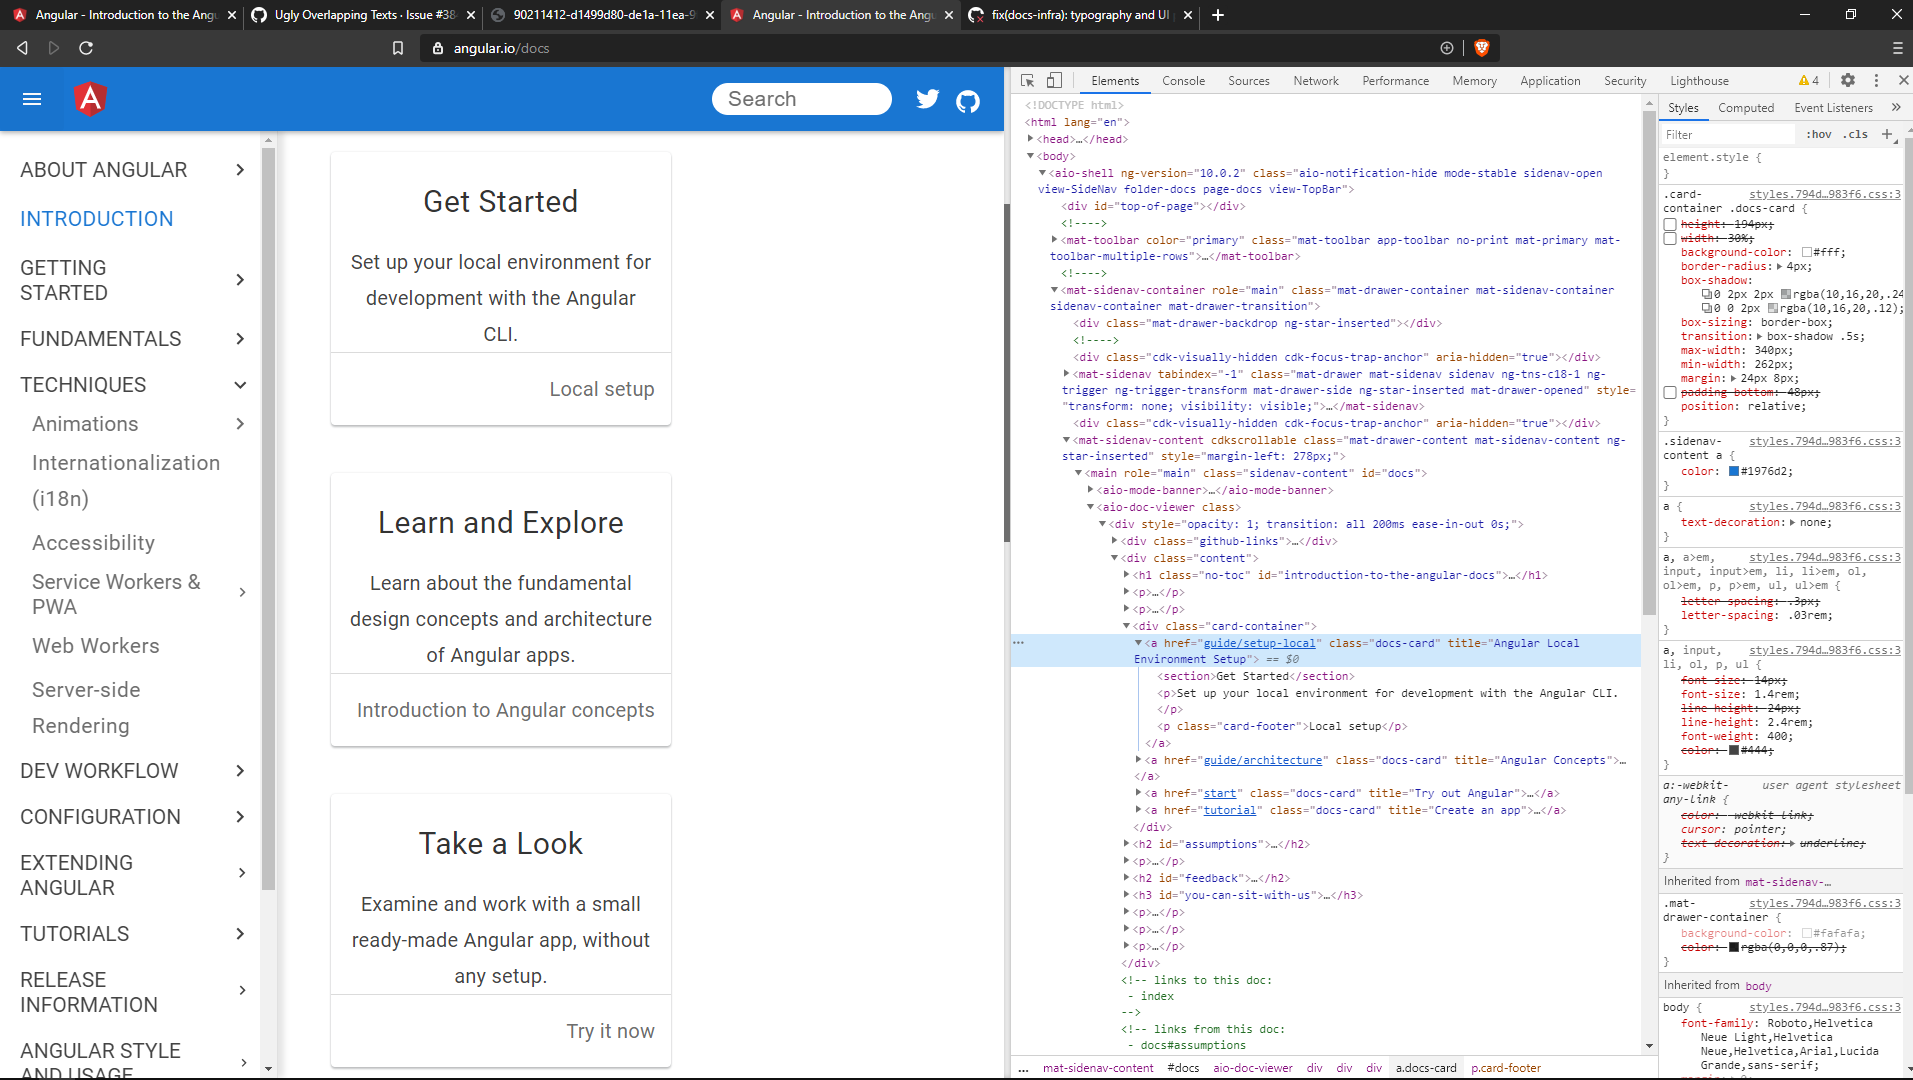The height and width of the screenshot is (1080, 1913).
Task: Open the Angular GitHub page via GitHub icon
Action: coord(968,99)
